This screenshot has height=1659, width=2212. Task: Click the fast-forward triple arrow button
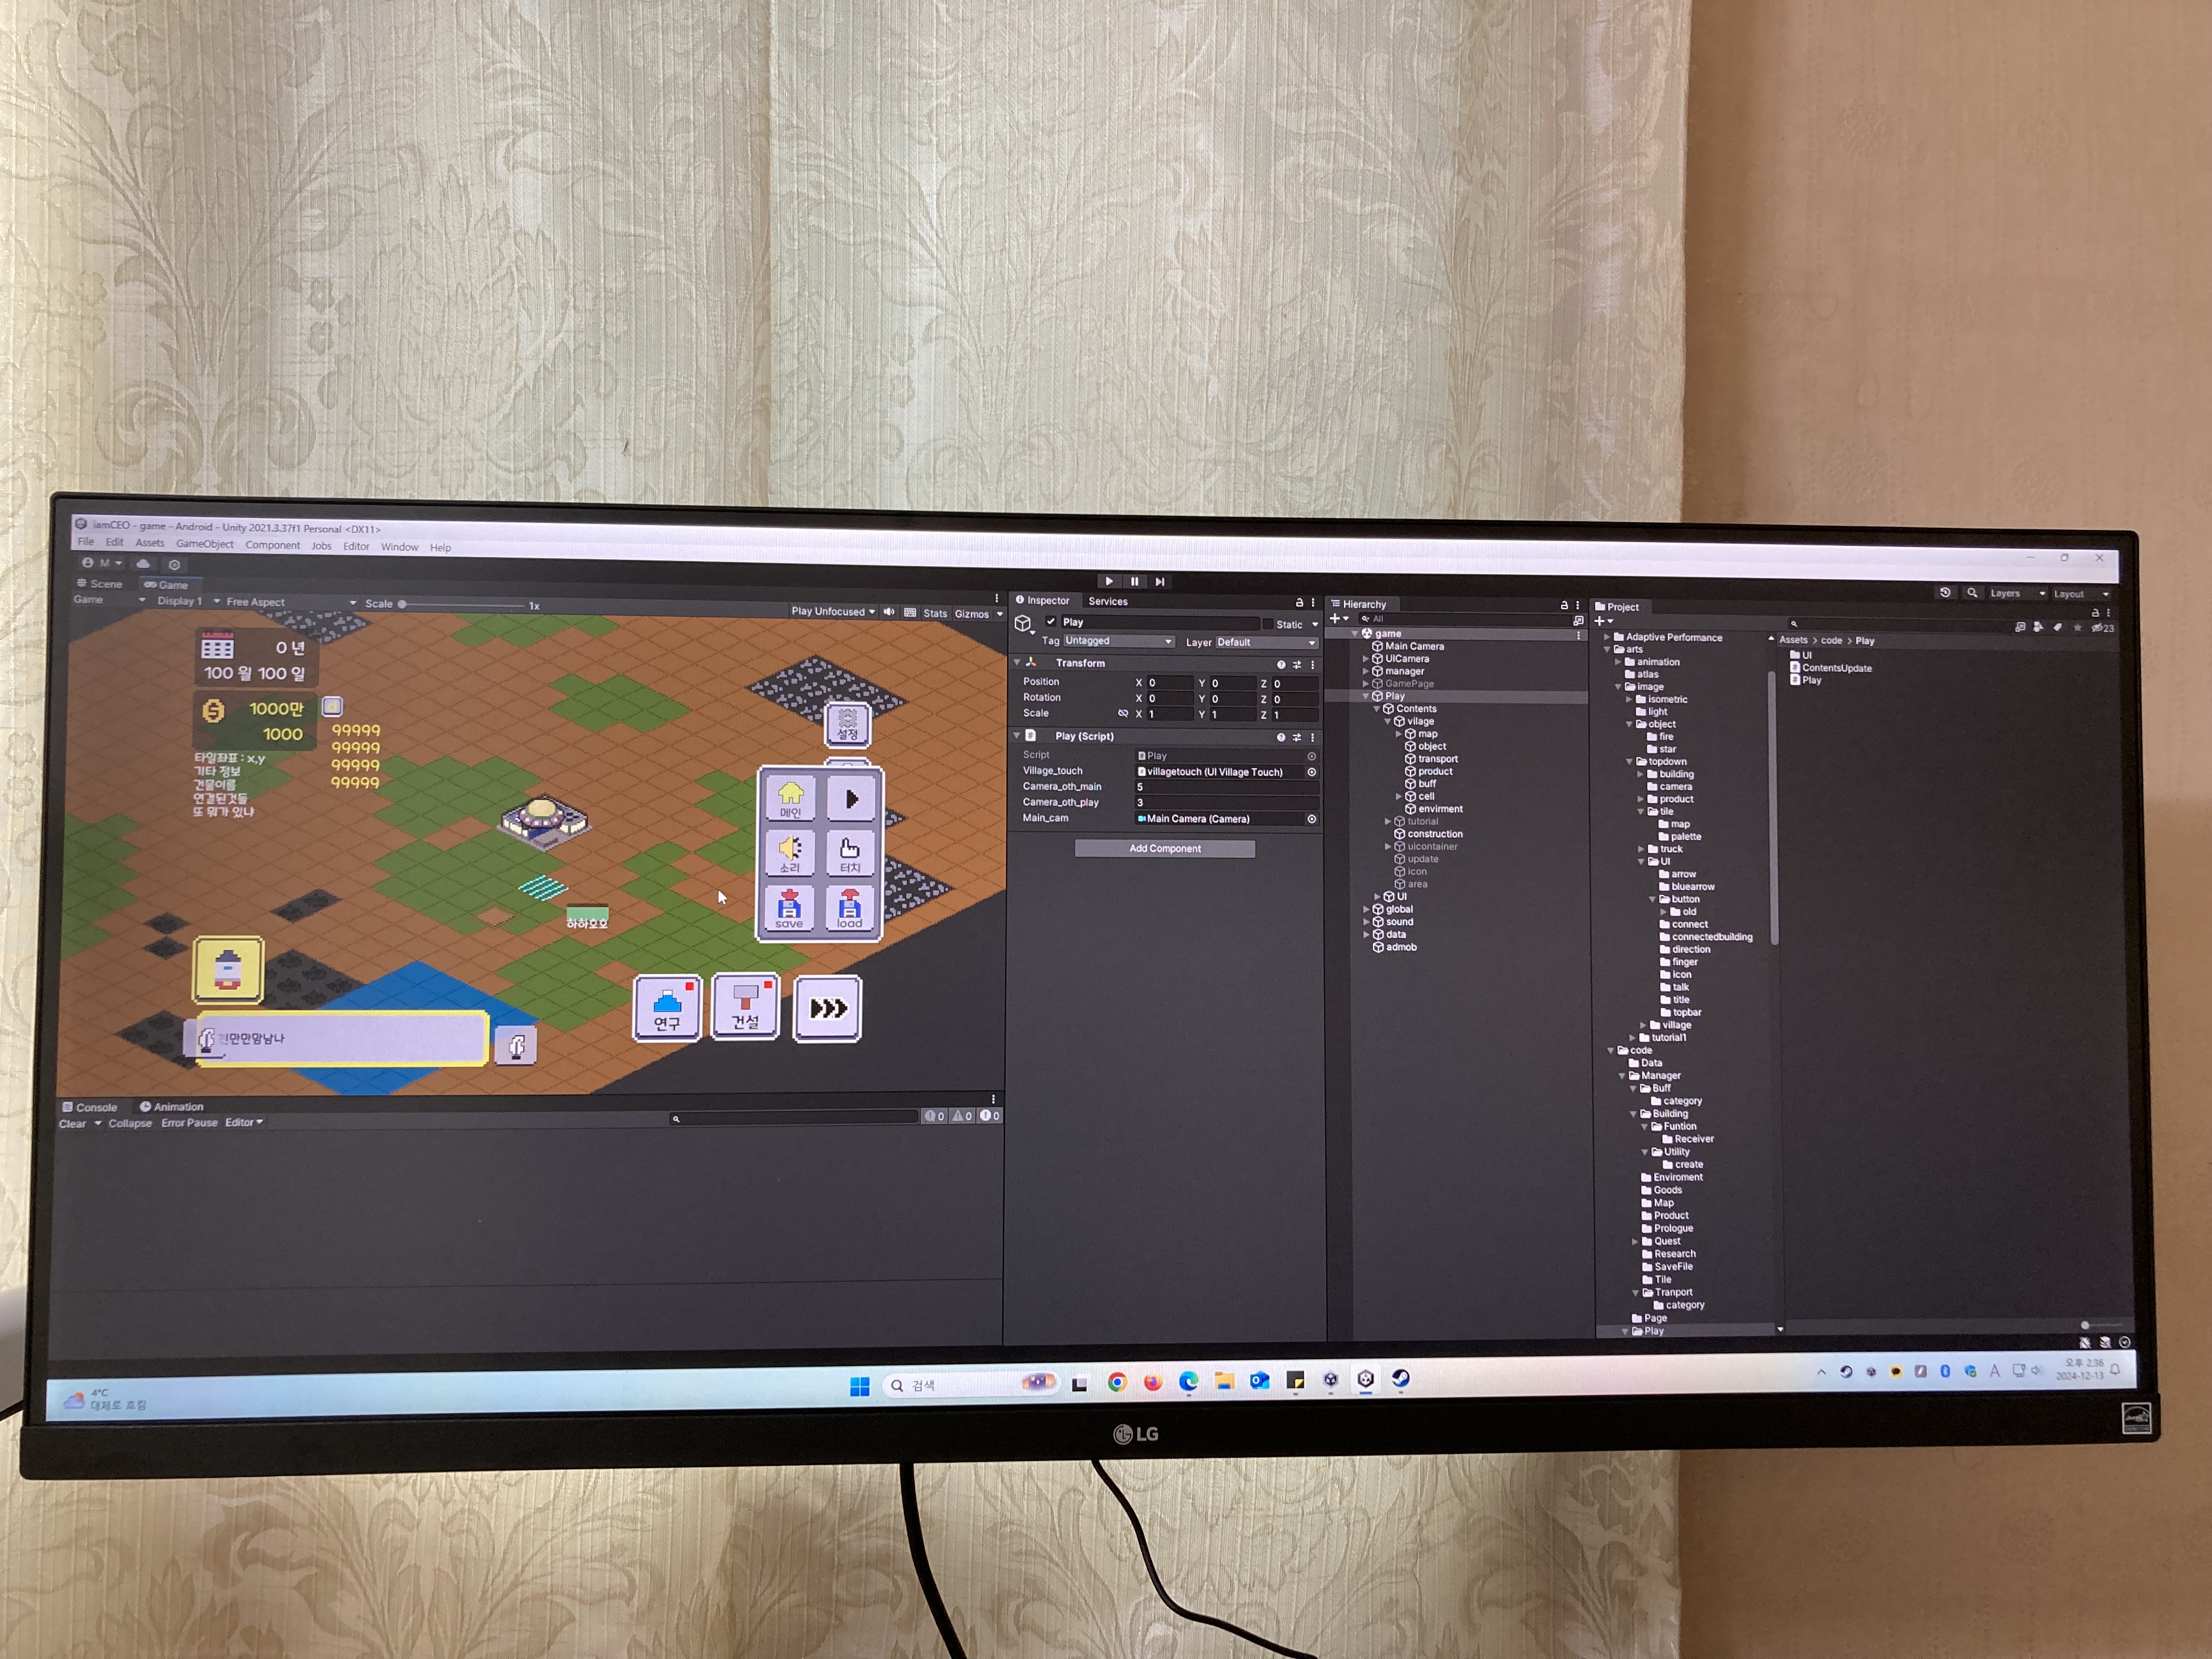coord(827,1008)
